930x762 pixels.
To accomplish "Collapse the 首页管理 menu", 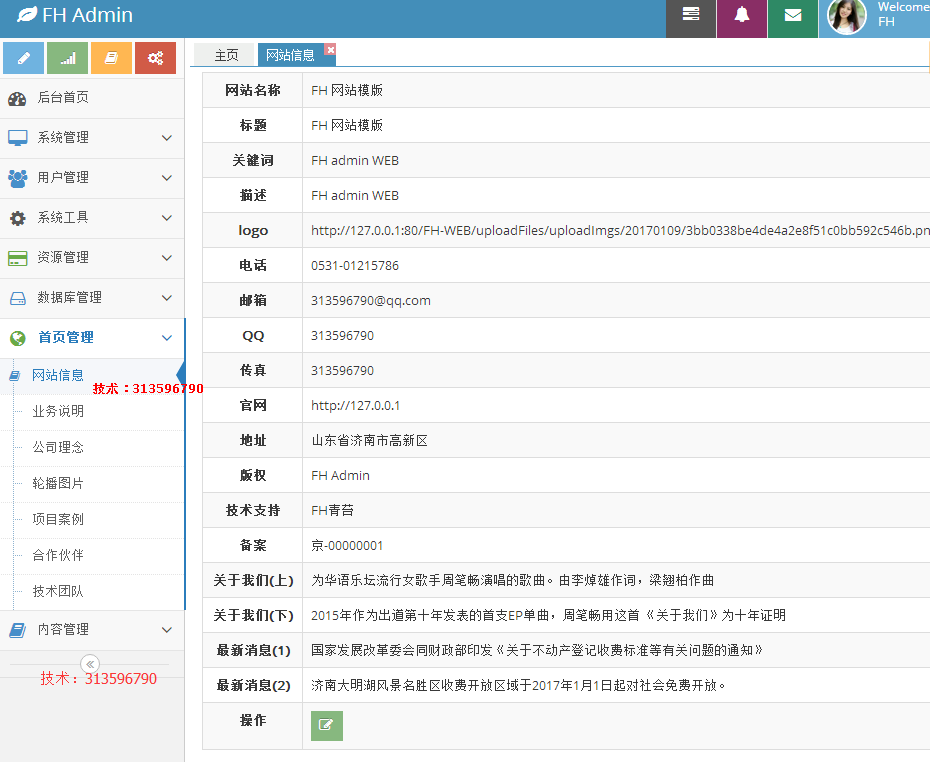I will 92,337.
